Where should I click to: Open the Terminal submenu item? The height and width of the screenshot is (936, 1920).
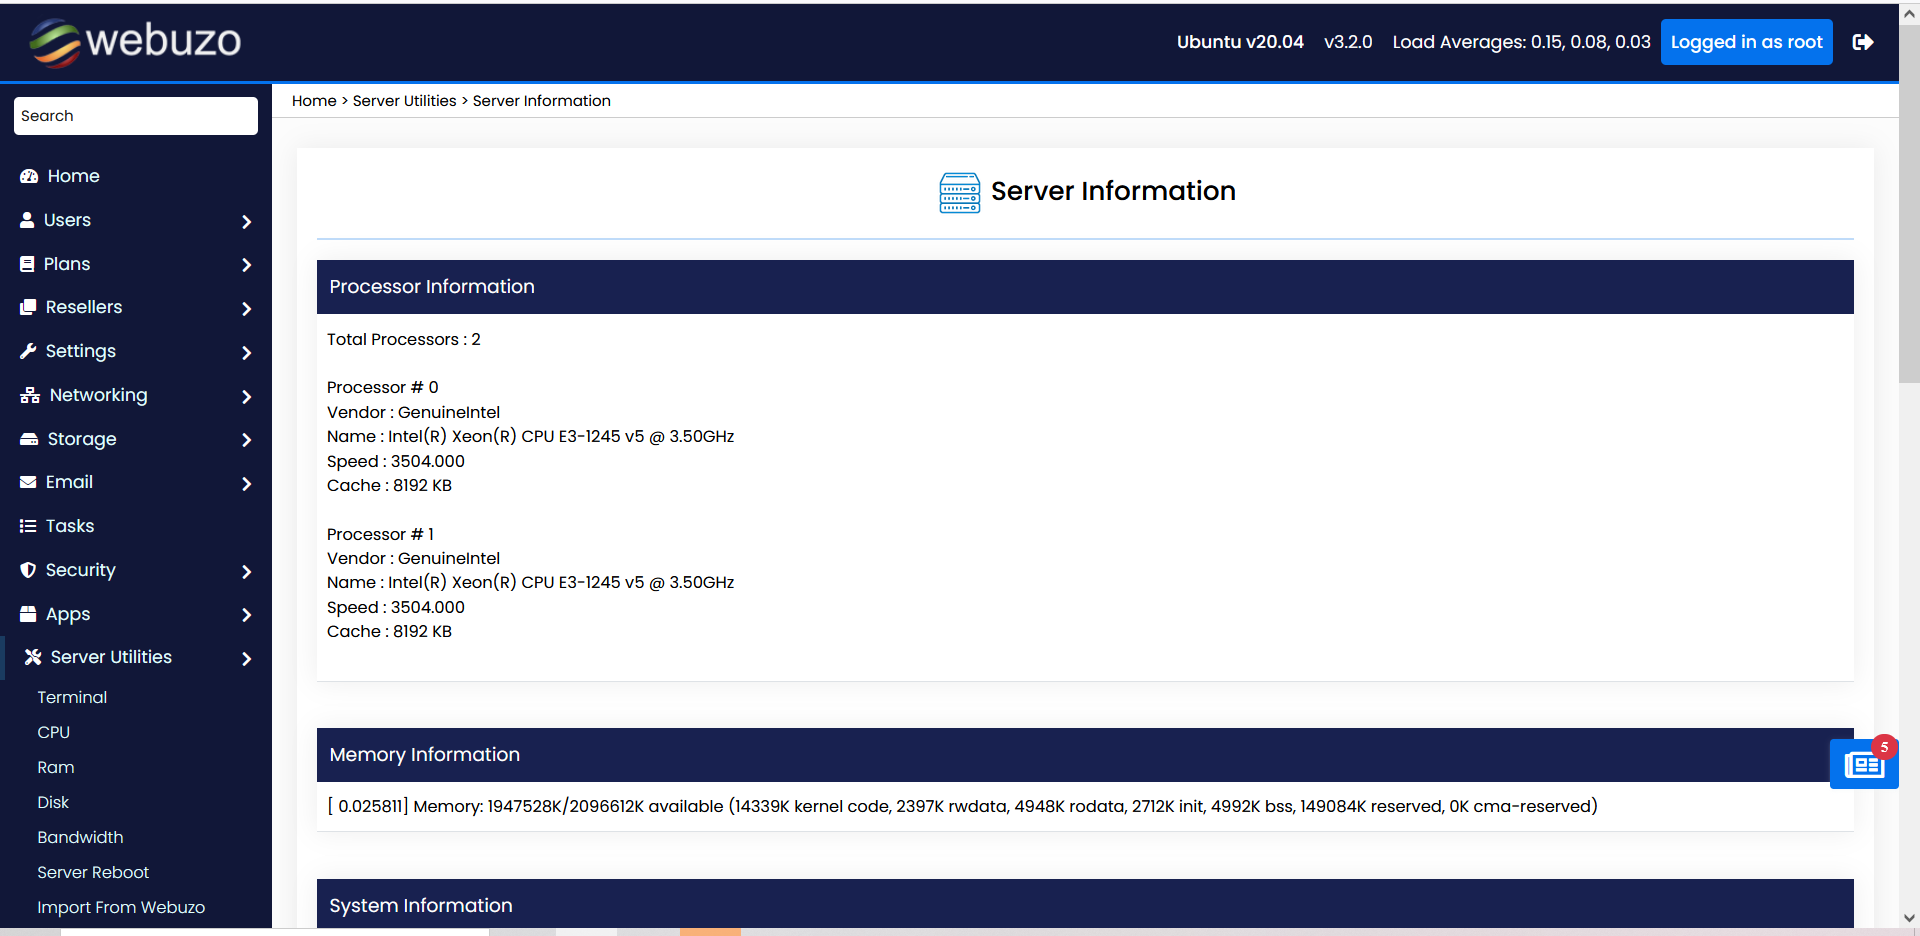(72, 697)
